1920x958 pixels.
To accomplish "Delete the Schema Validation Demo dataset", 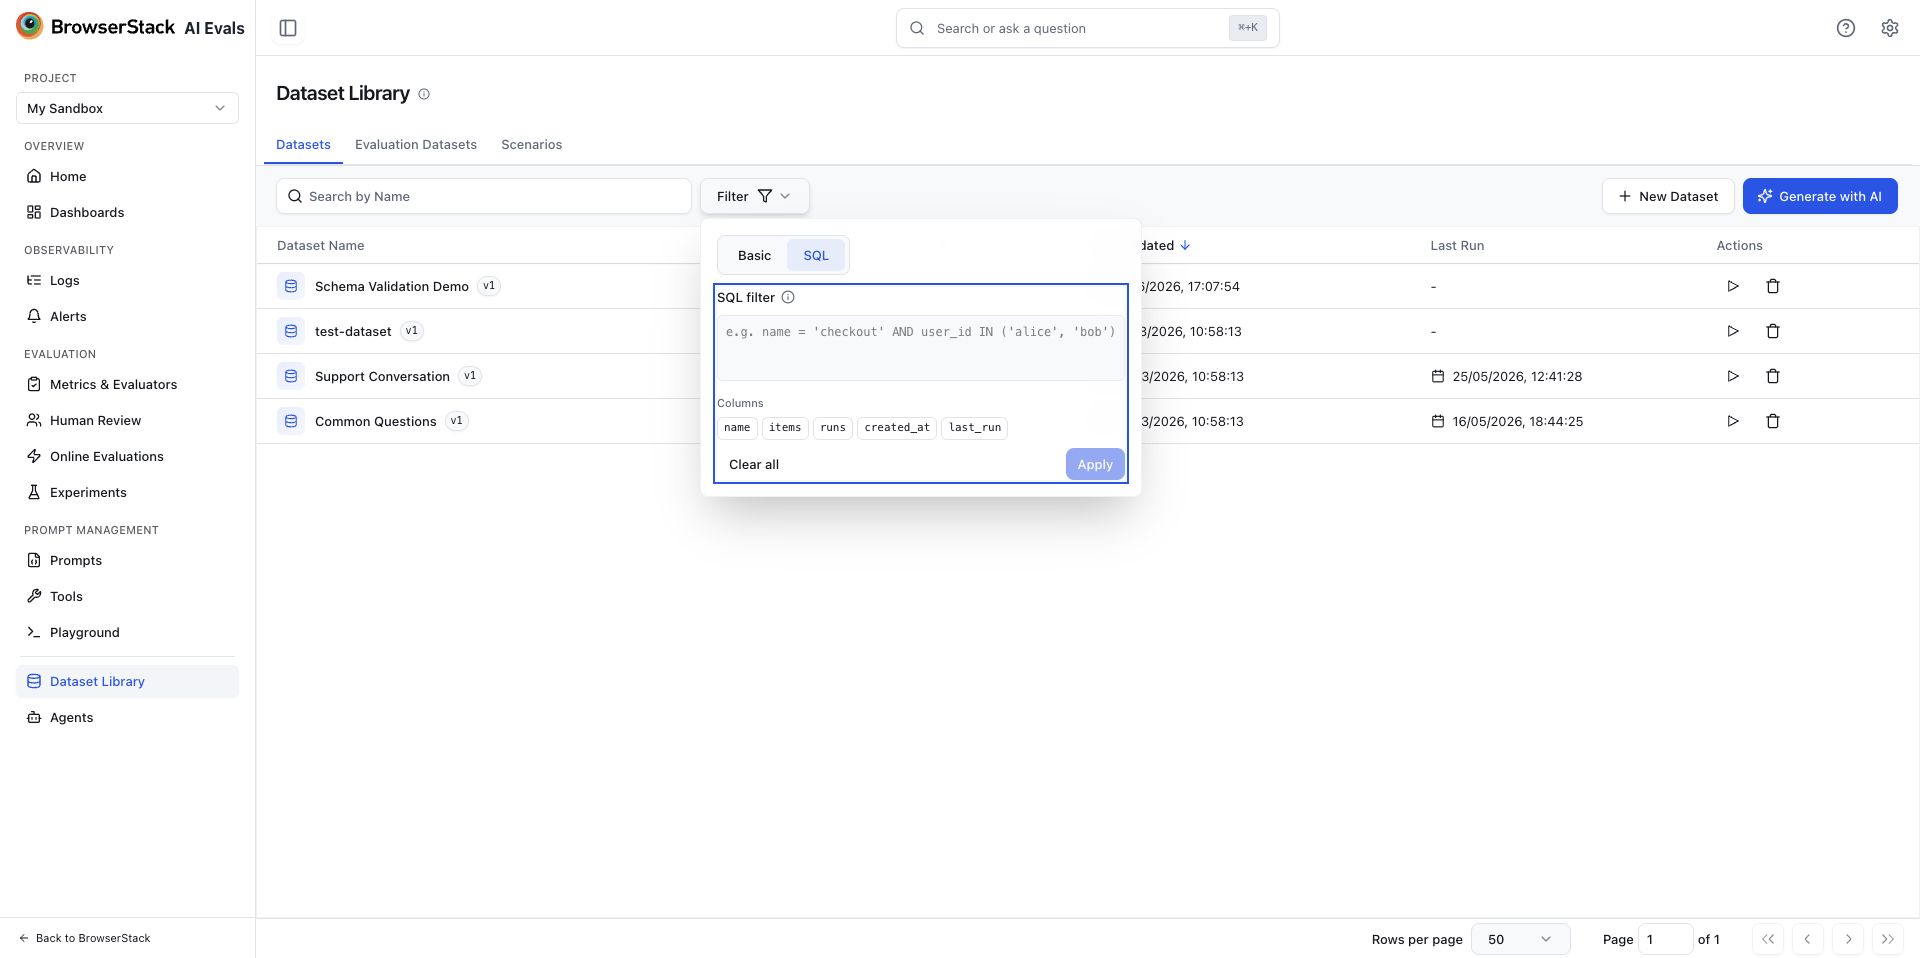I will (x=1773, y=286).
